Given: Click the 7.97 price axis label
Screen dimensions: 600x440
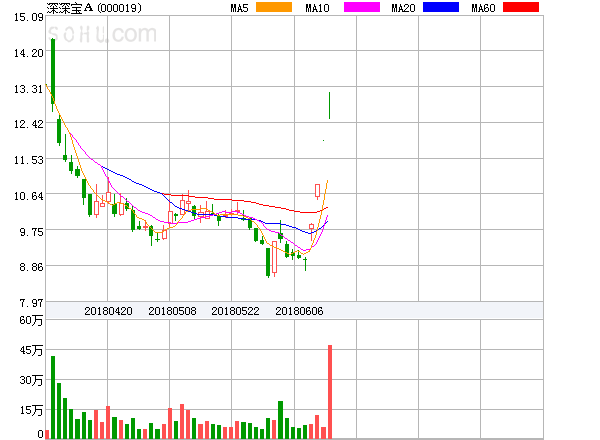Looking at the screenshot, I should (x=31, y=303).
